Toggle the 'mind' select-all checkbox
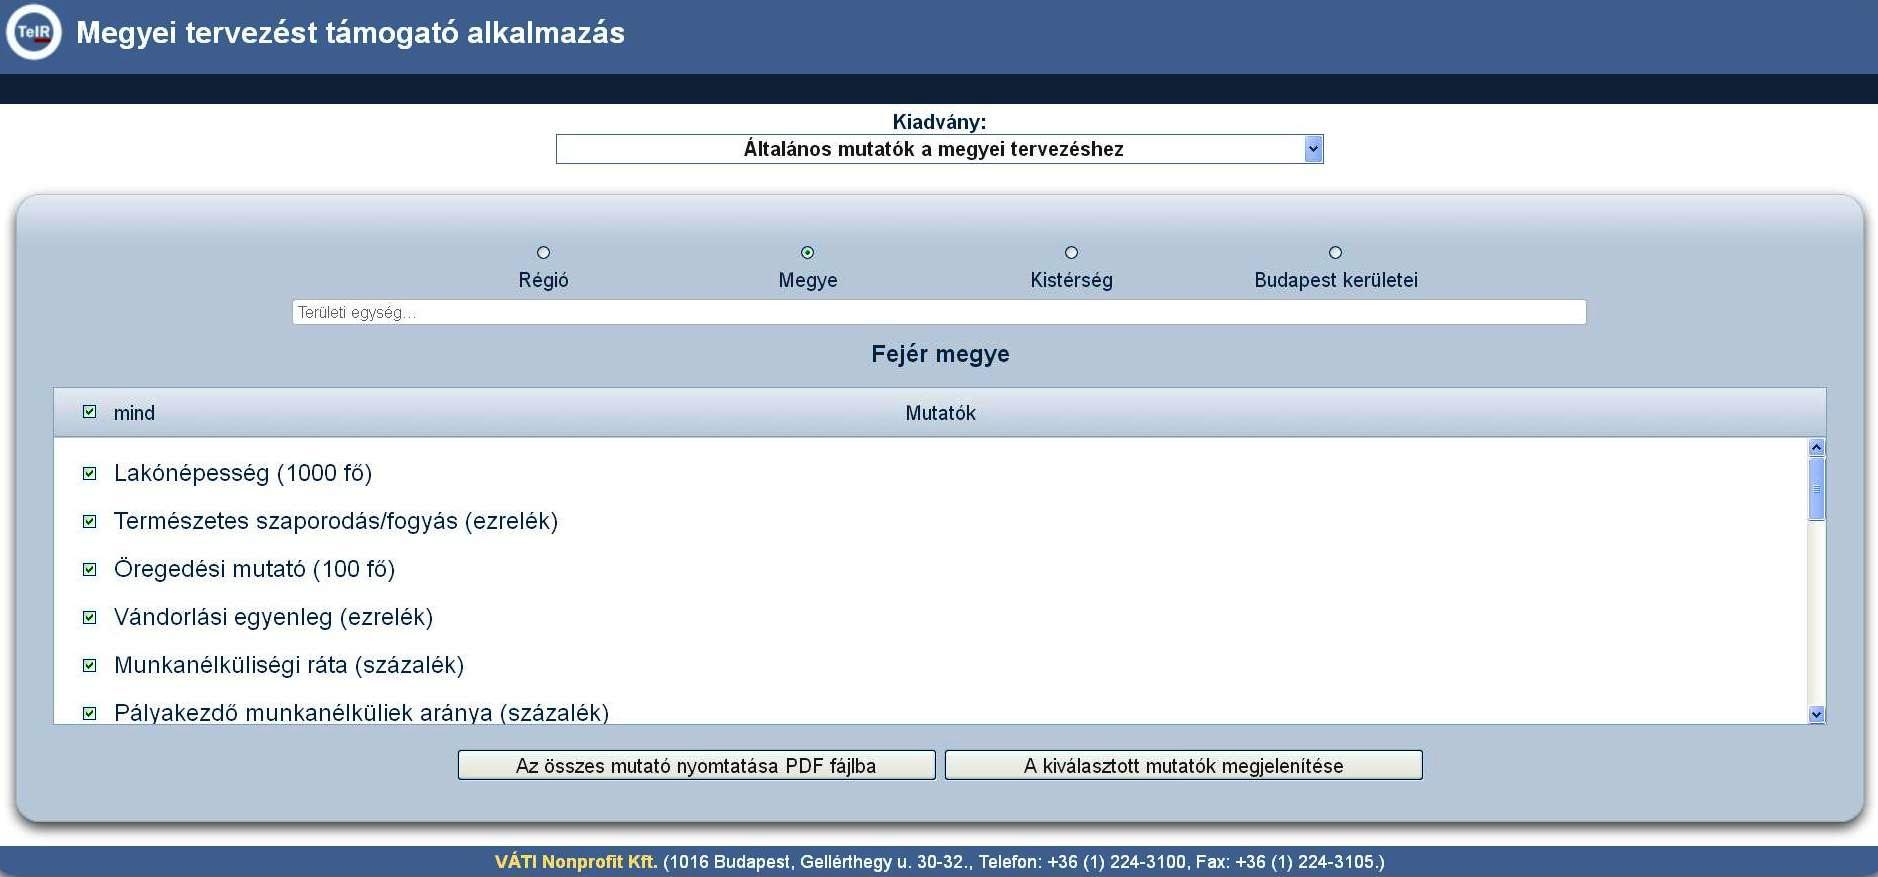This screenshot has height=877, width=1878. (x=90, y=412)
